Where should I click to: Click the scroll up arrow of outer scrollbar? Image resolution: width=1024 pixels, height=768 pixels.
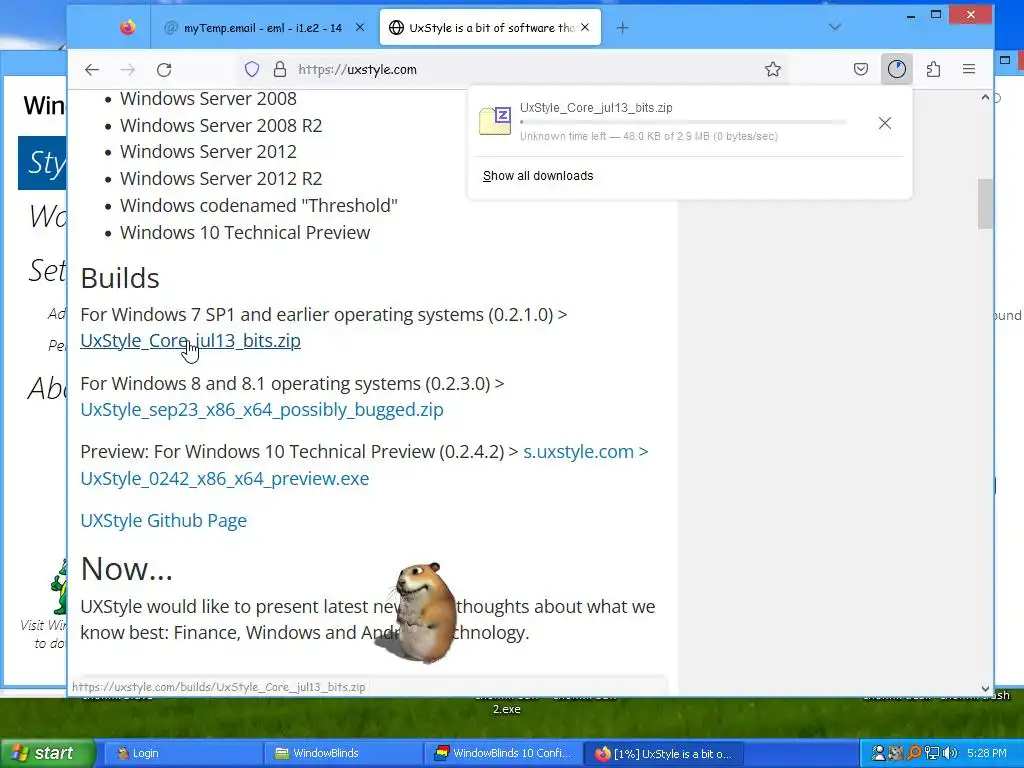985,97
